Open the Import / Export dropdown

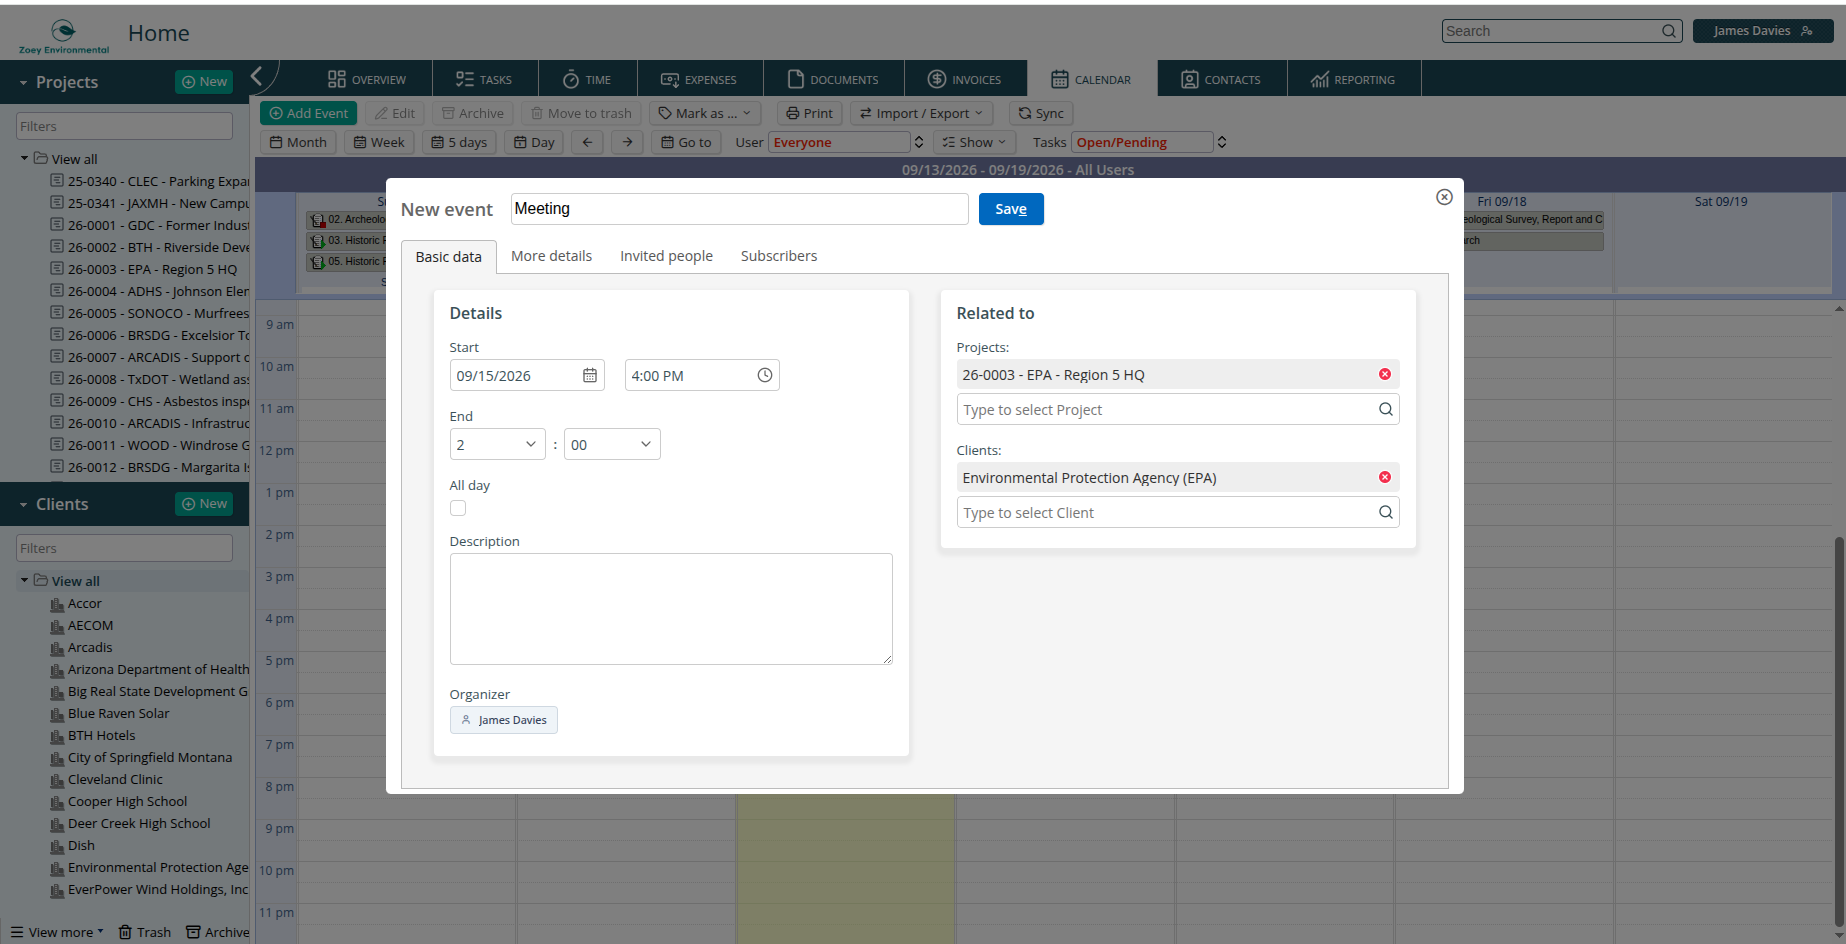(922, 113)
